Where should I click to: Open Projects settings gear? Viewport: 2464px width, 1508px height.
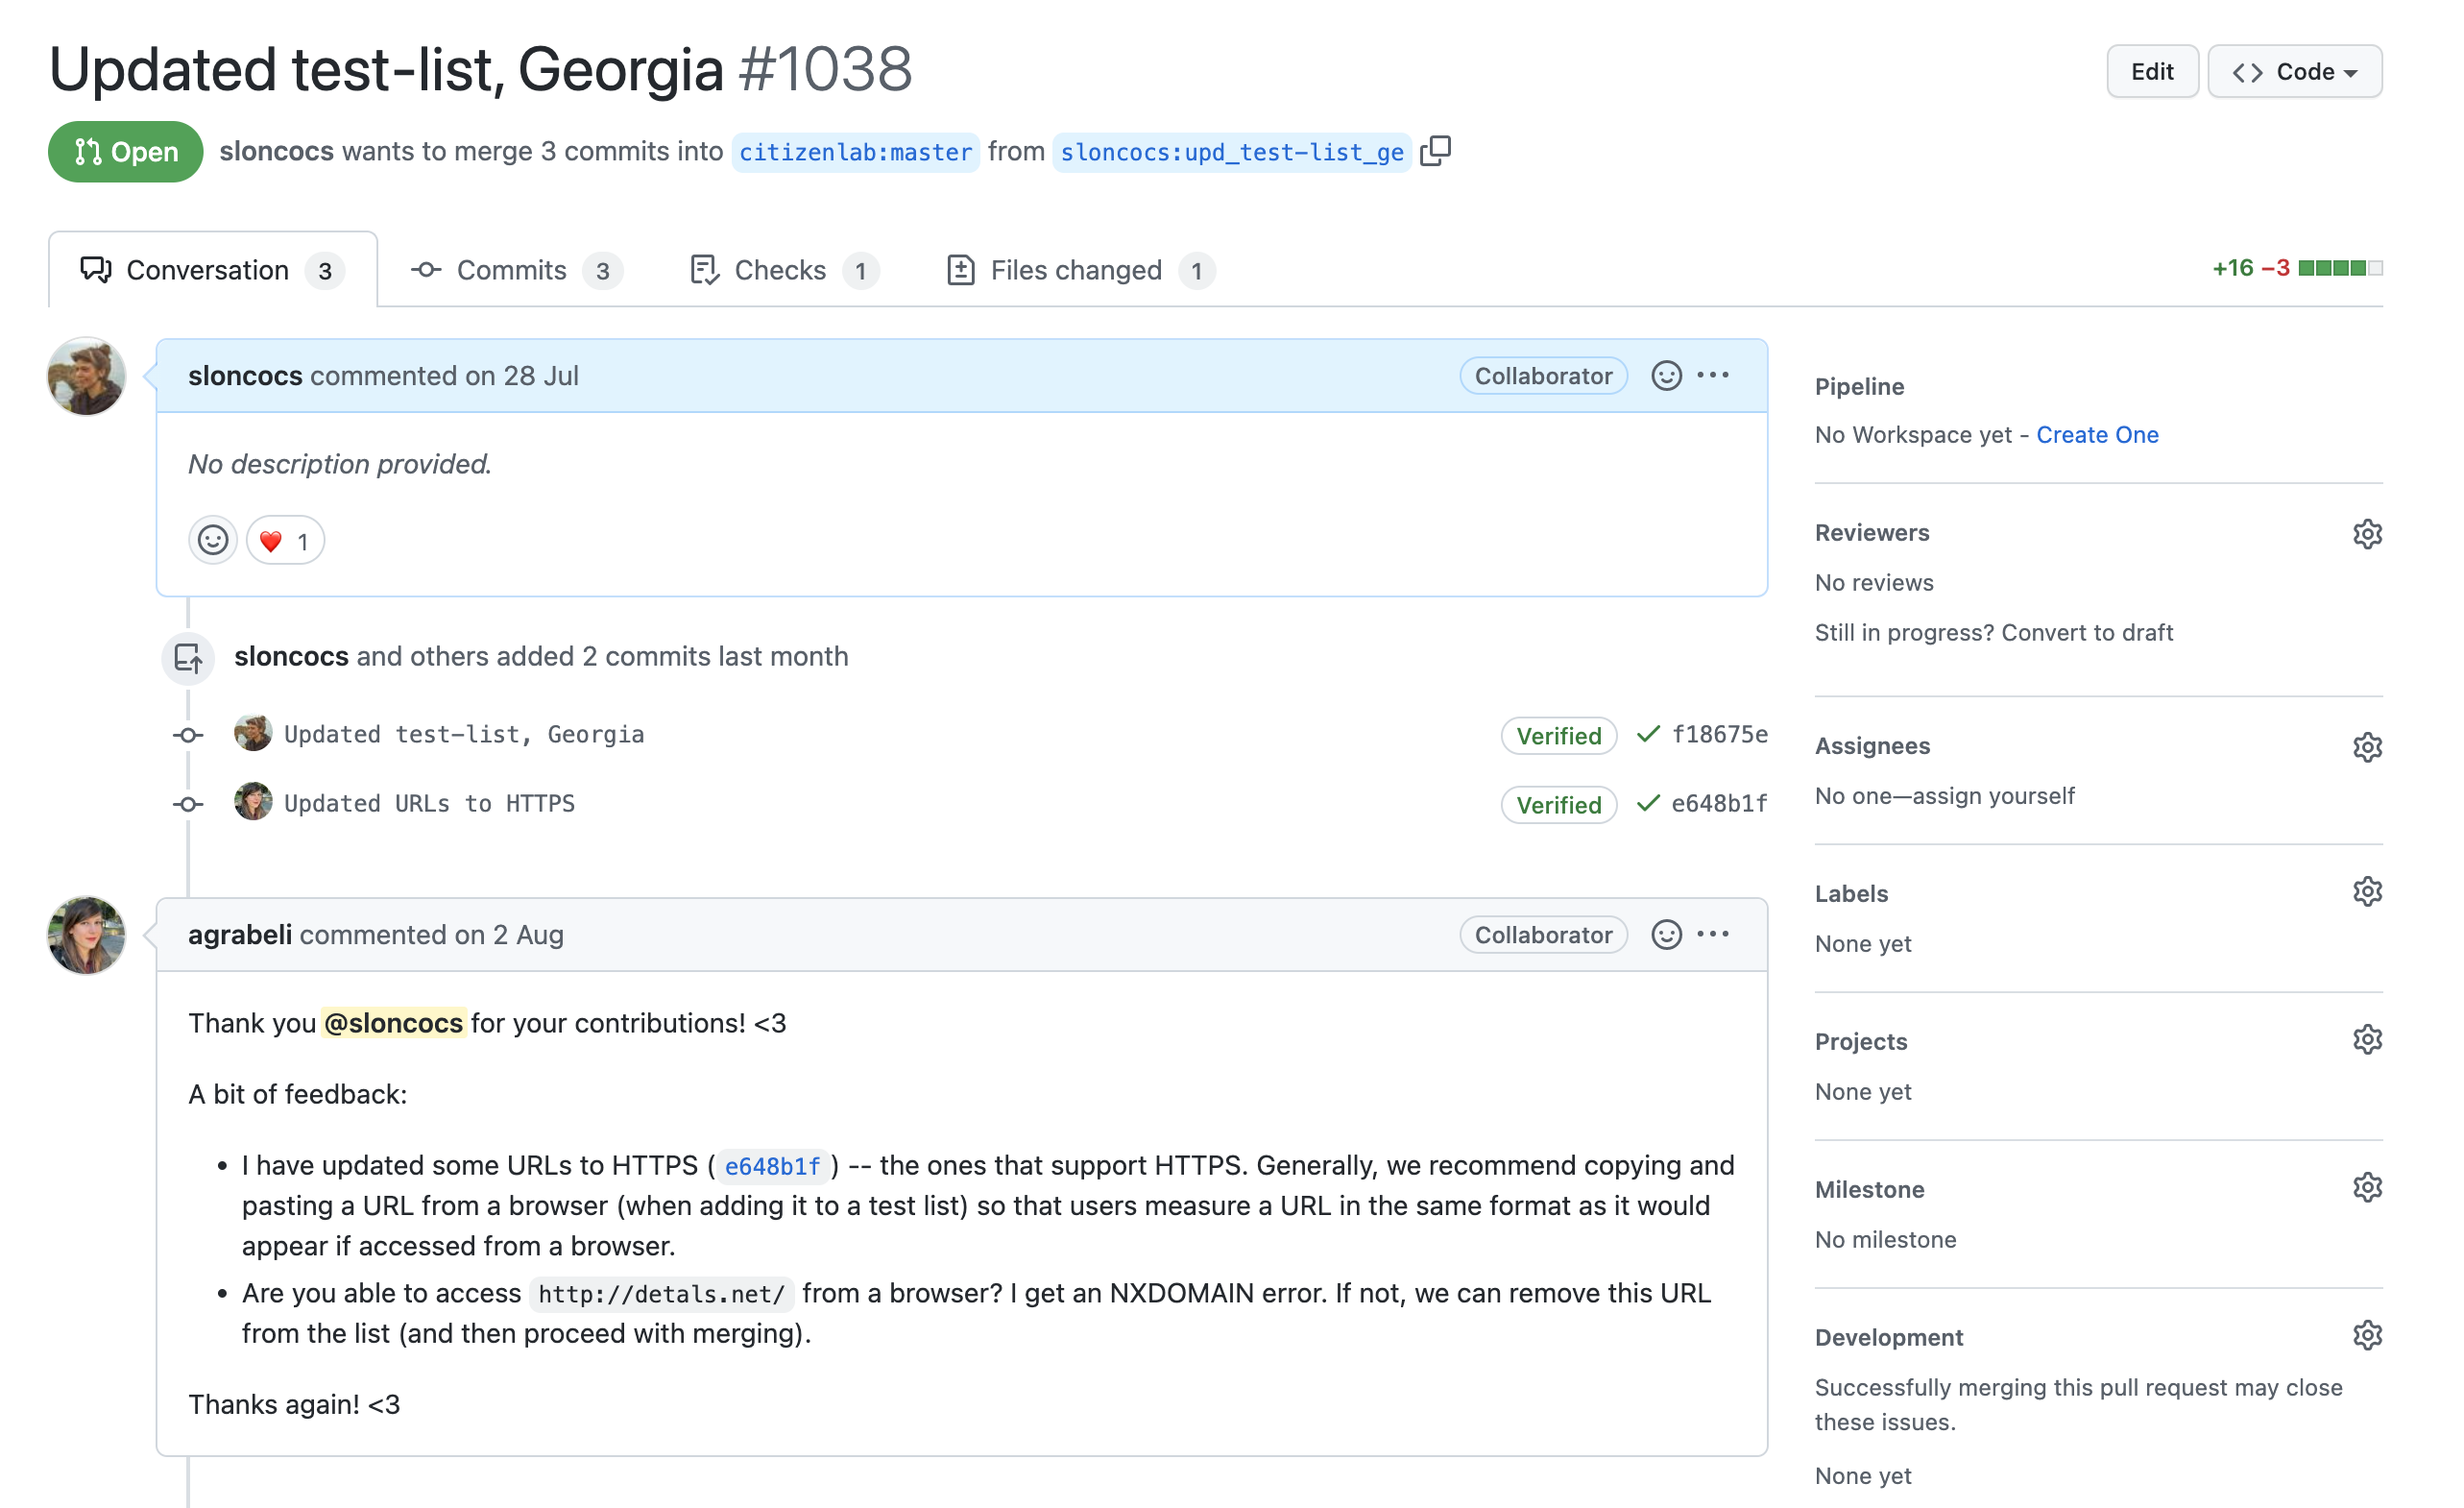point(2367,1040)
